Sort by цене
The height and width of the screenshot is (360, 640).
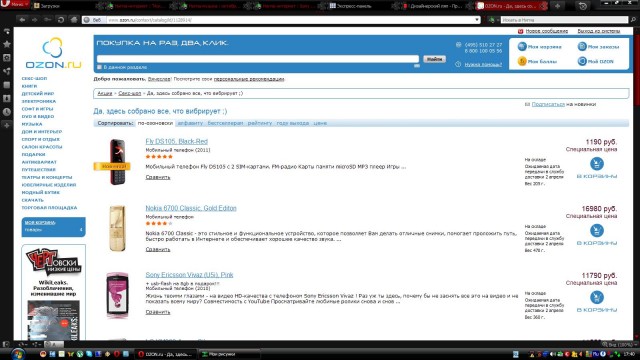coord(320,123)
